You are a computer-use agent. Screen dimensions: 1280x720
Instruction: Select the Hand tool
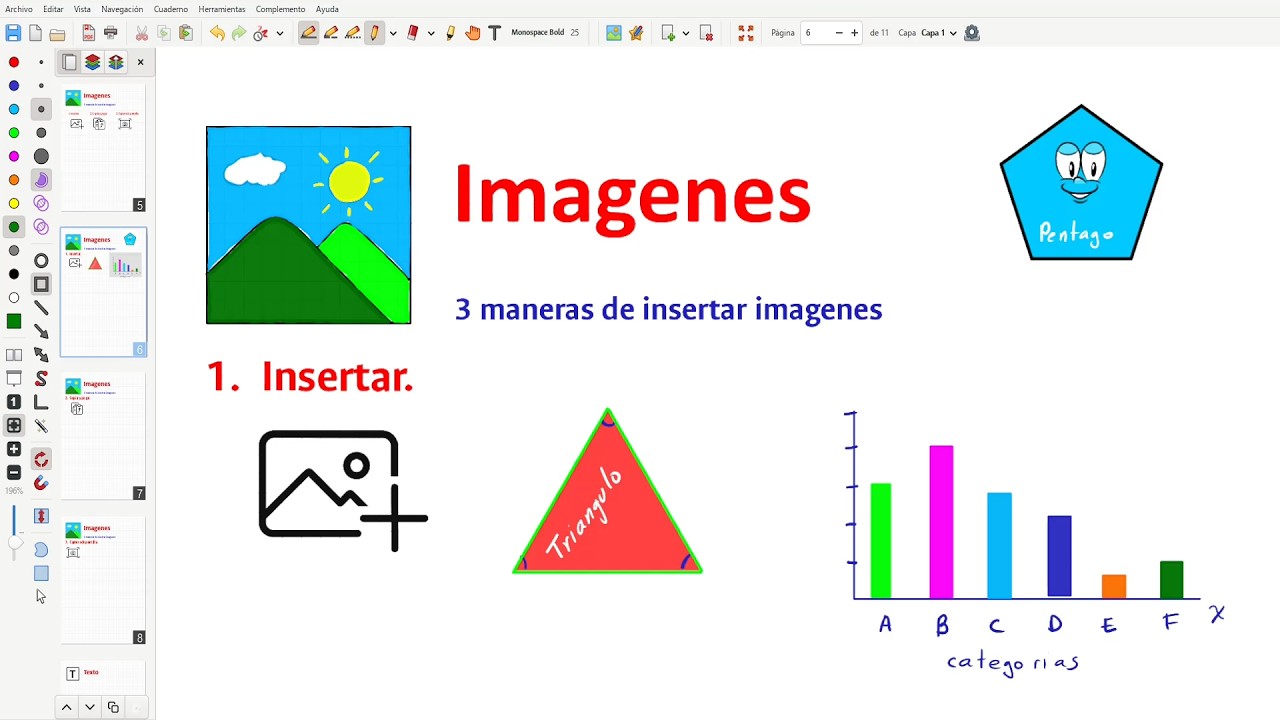(x=472, y=33)
